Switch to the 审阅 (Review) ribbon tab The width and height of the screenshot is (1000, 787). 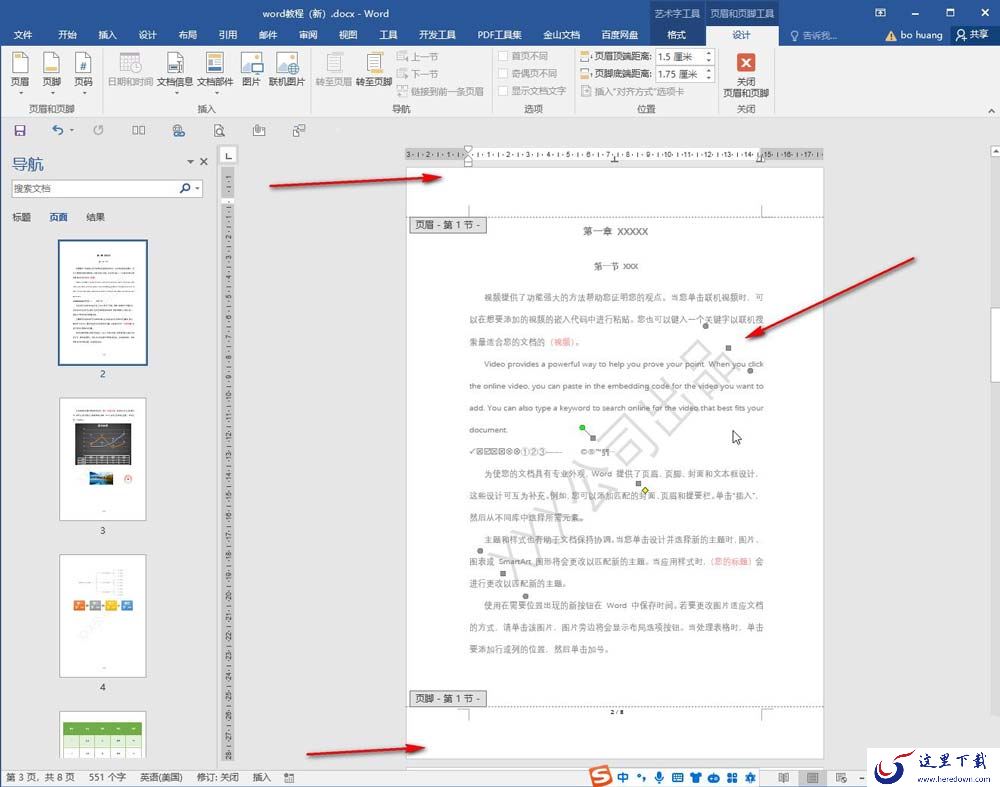pyautogui.click(x=308, y=34)
